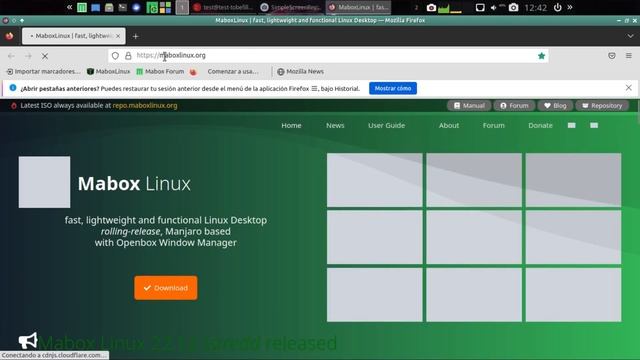
Task: Click the Blog button with heart
Action: pos(555,106)
